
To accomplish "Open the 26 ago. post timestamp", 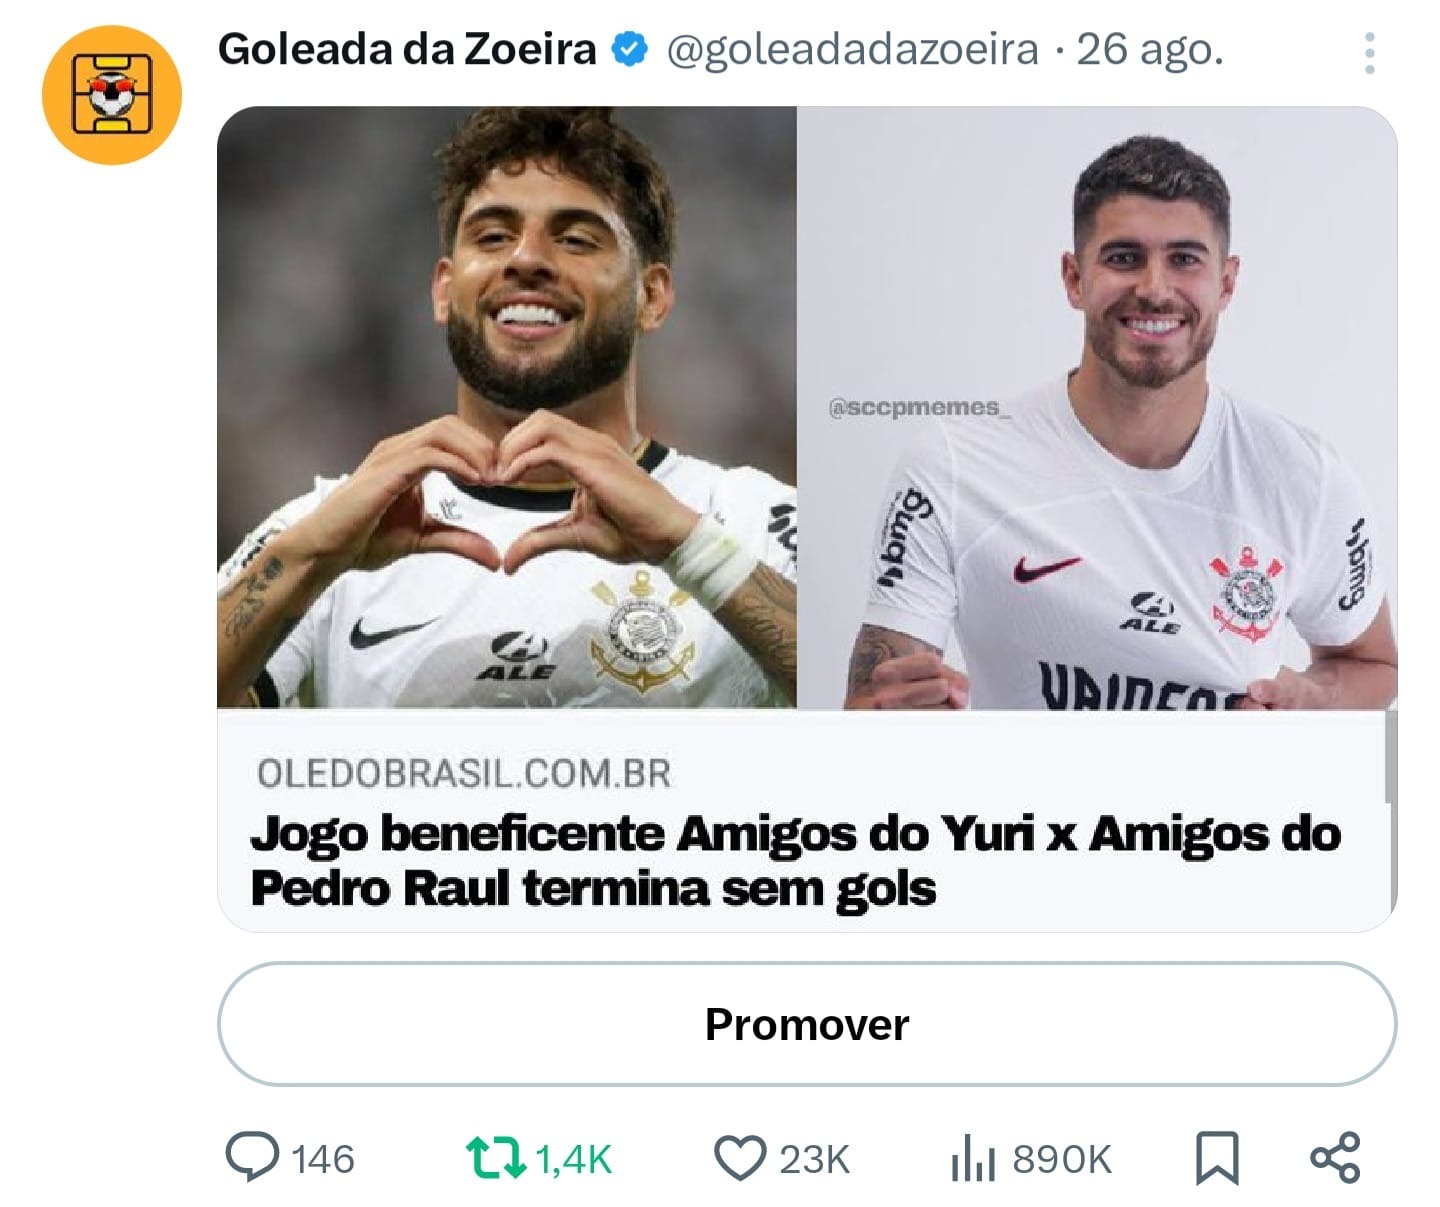I will coord(1150,49).
